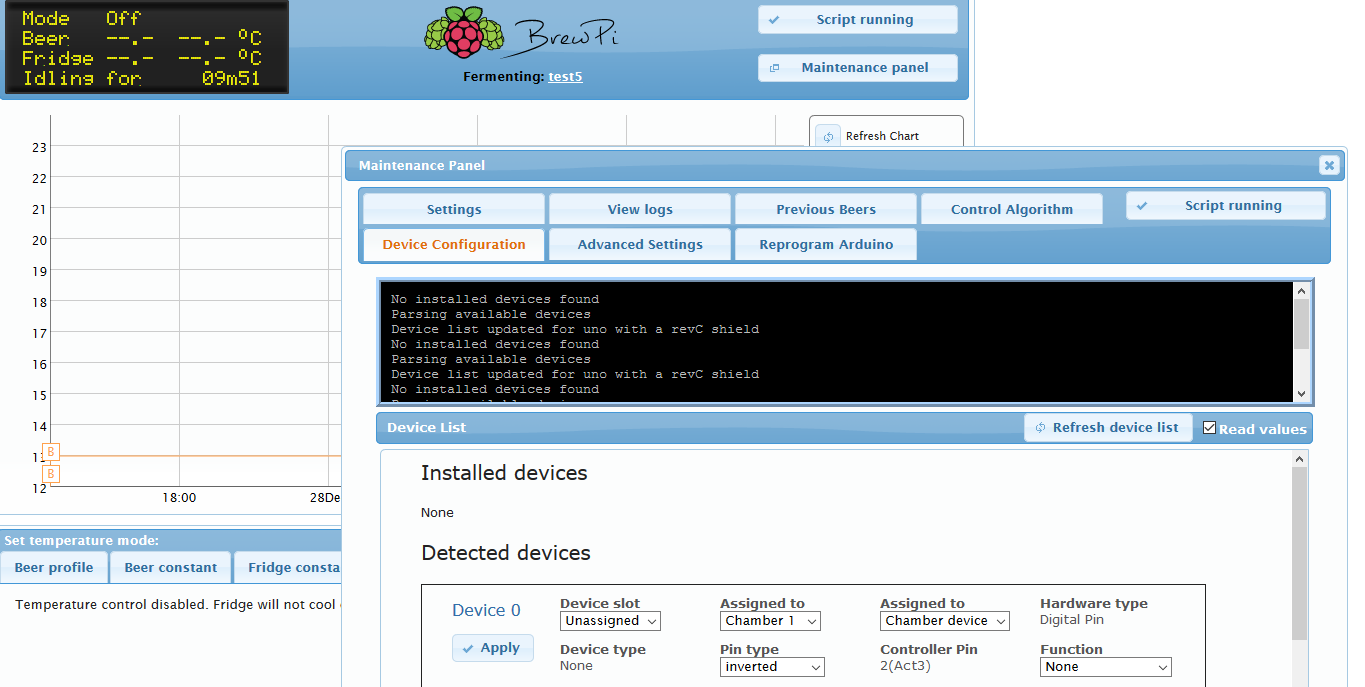Screen dimensions: 1365x687
Task: Open the Chamber device dropdown
Action: [x=944, y=621]
